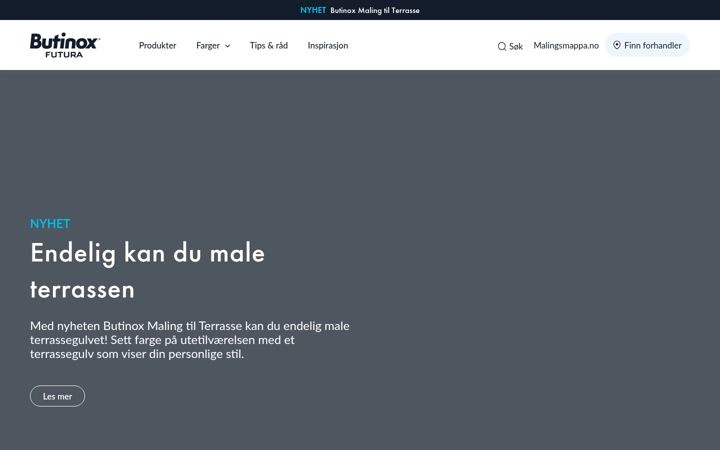Open the Søk search link
Screen dimensions: 720x450
point(510,46)
